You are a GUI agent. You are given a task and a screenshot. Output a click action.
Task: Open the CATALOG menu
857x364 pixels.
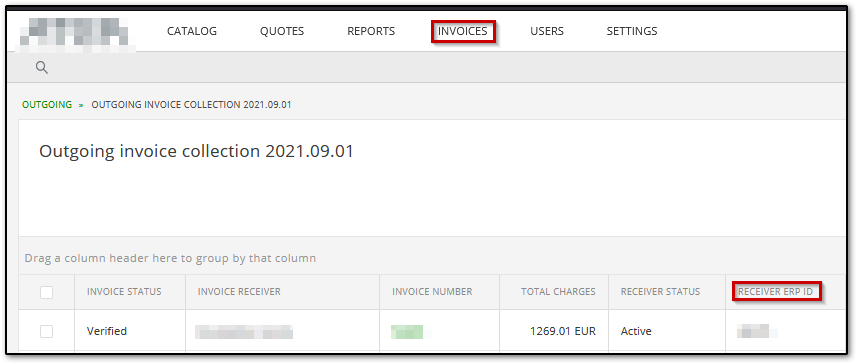(192, 31)
